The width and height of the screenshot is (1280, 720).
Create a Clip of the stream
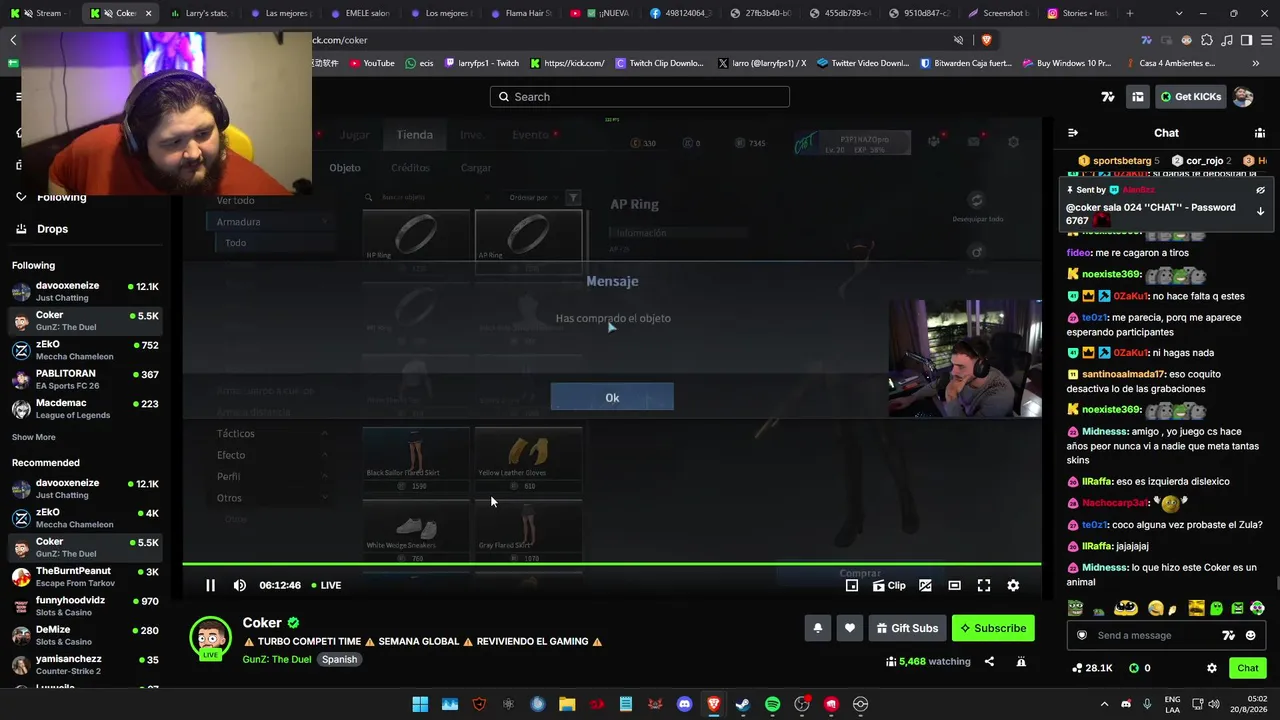[889, 585]
